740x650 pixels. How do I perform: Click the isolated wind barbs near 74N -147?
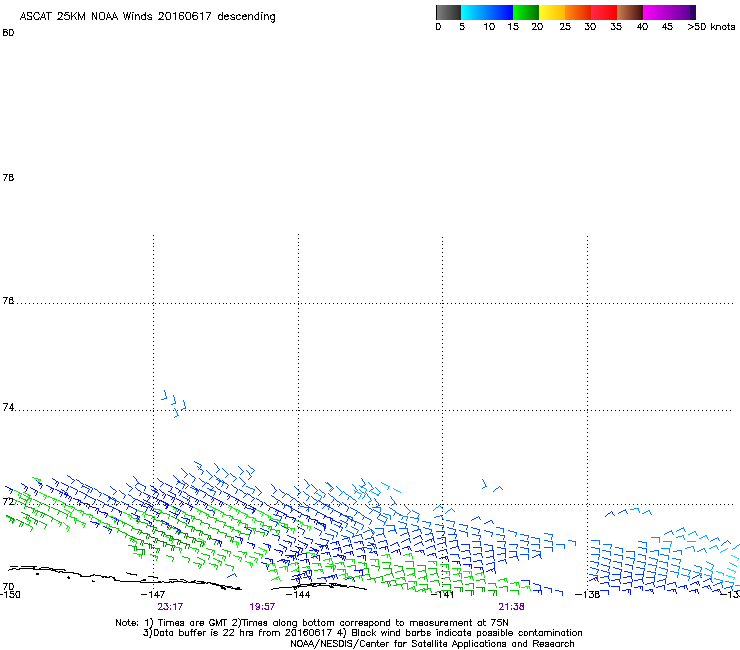[x=174, y=404]
